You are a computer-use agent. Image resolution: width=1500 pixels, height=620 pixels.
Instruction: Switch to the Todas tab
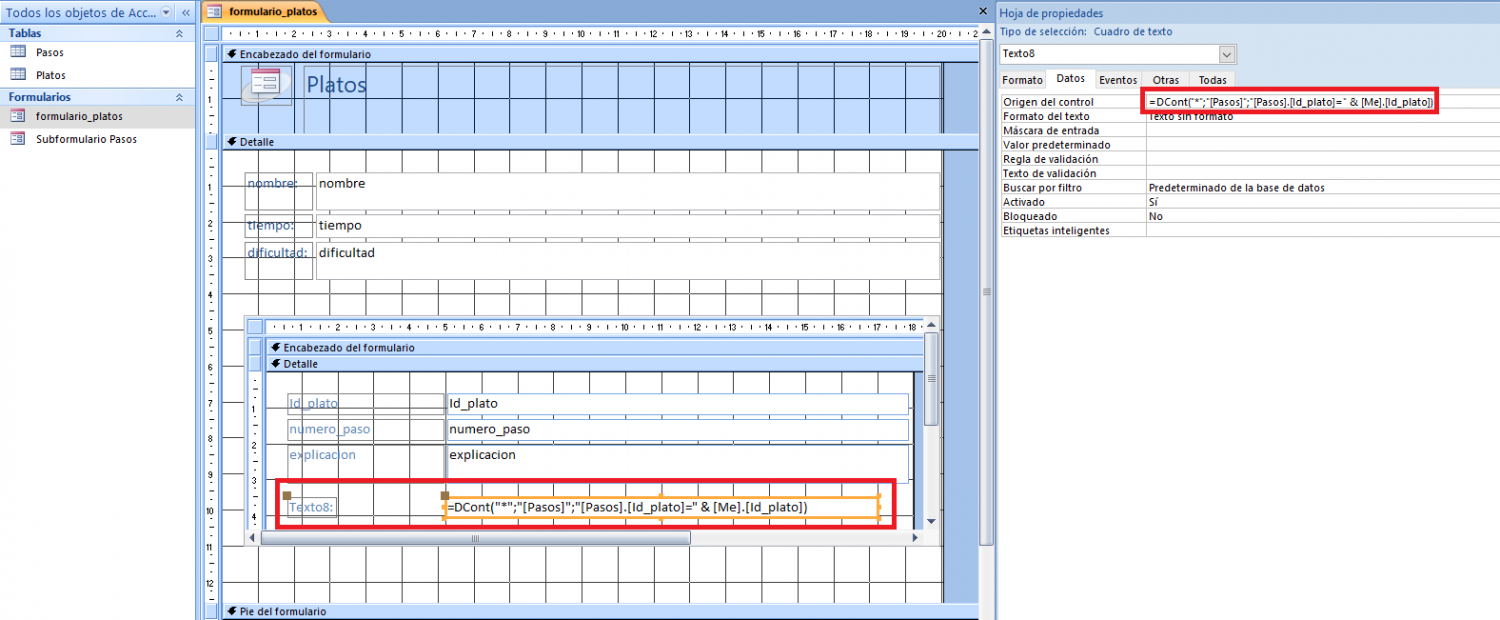[x=1211, y=79]
